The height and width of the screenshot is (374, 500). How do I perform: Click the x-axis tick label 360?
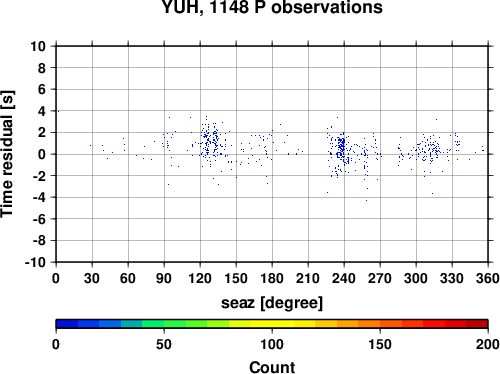click(x=488, y=278)
